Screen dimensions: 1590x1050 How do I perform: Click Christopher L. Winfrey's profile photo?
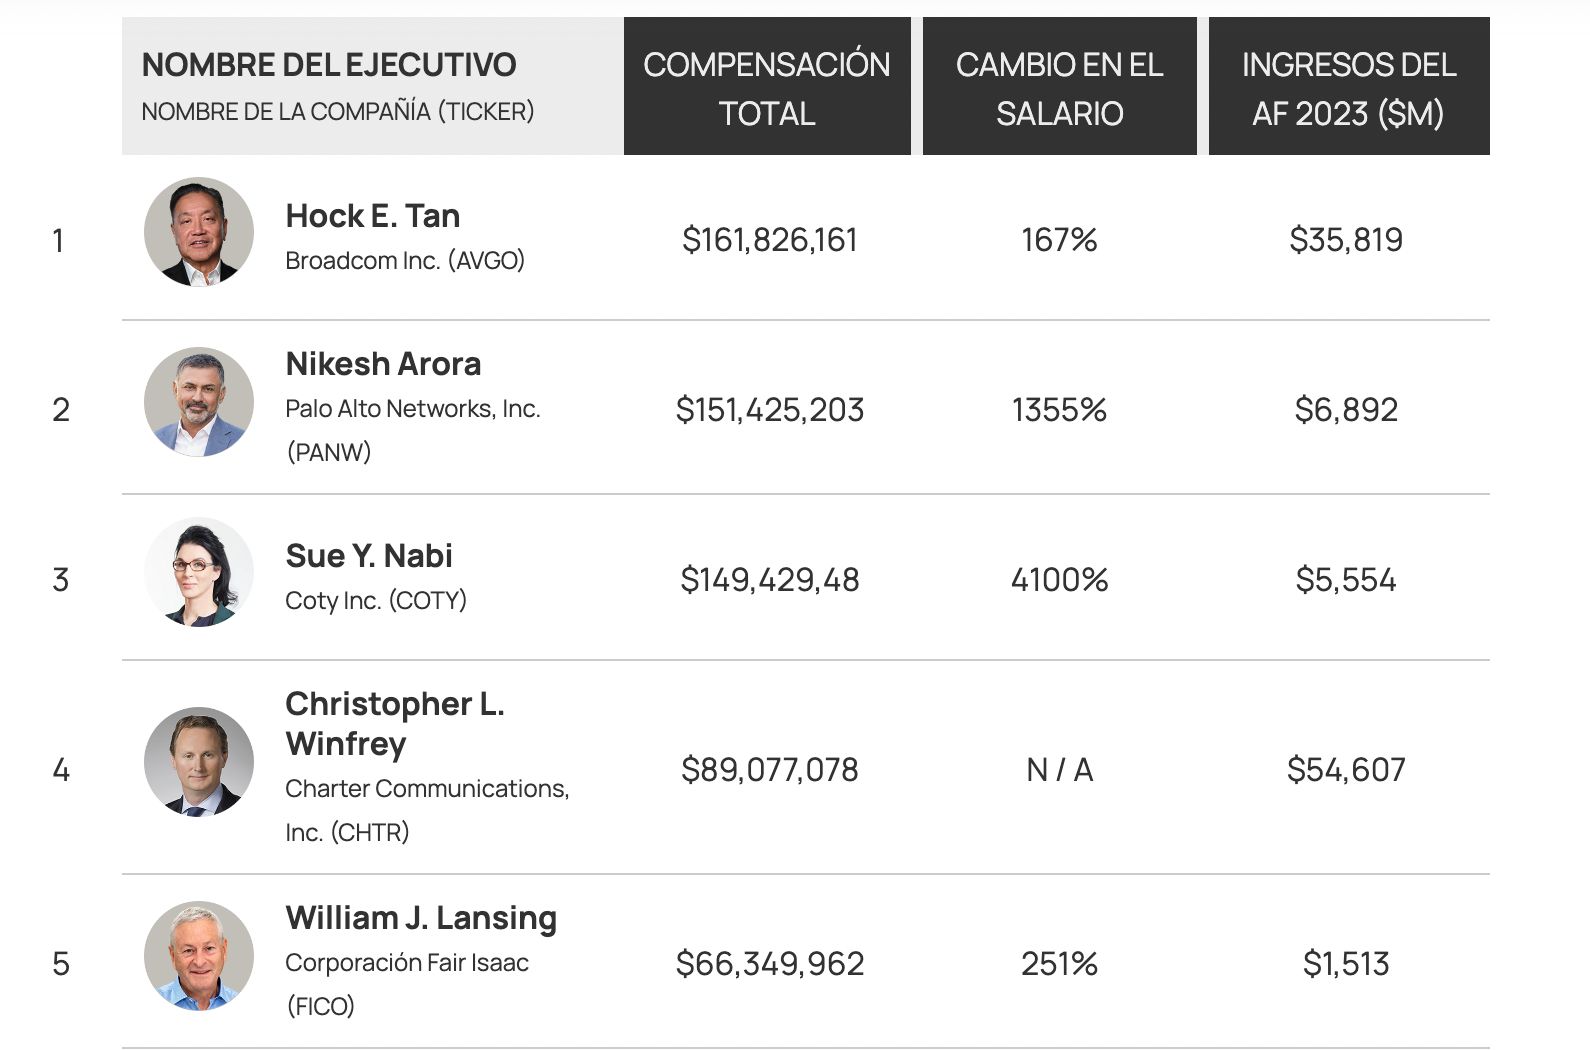point(199,762)
